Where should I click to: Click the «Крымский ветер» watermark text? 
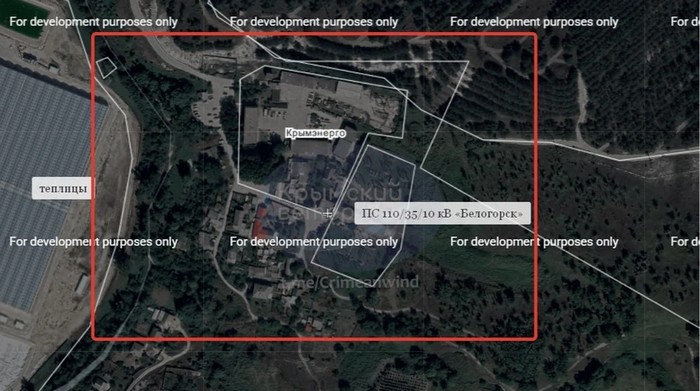pyautogui.click(x=339, y=203)
